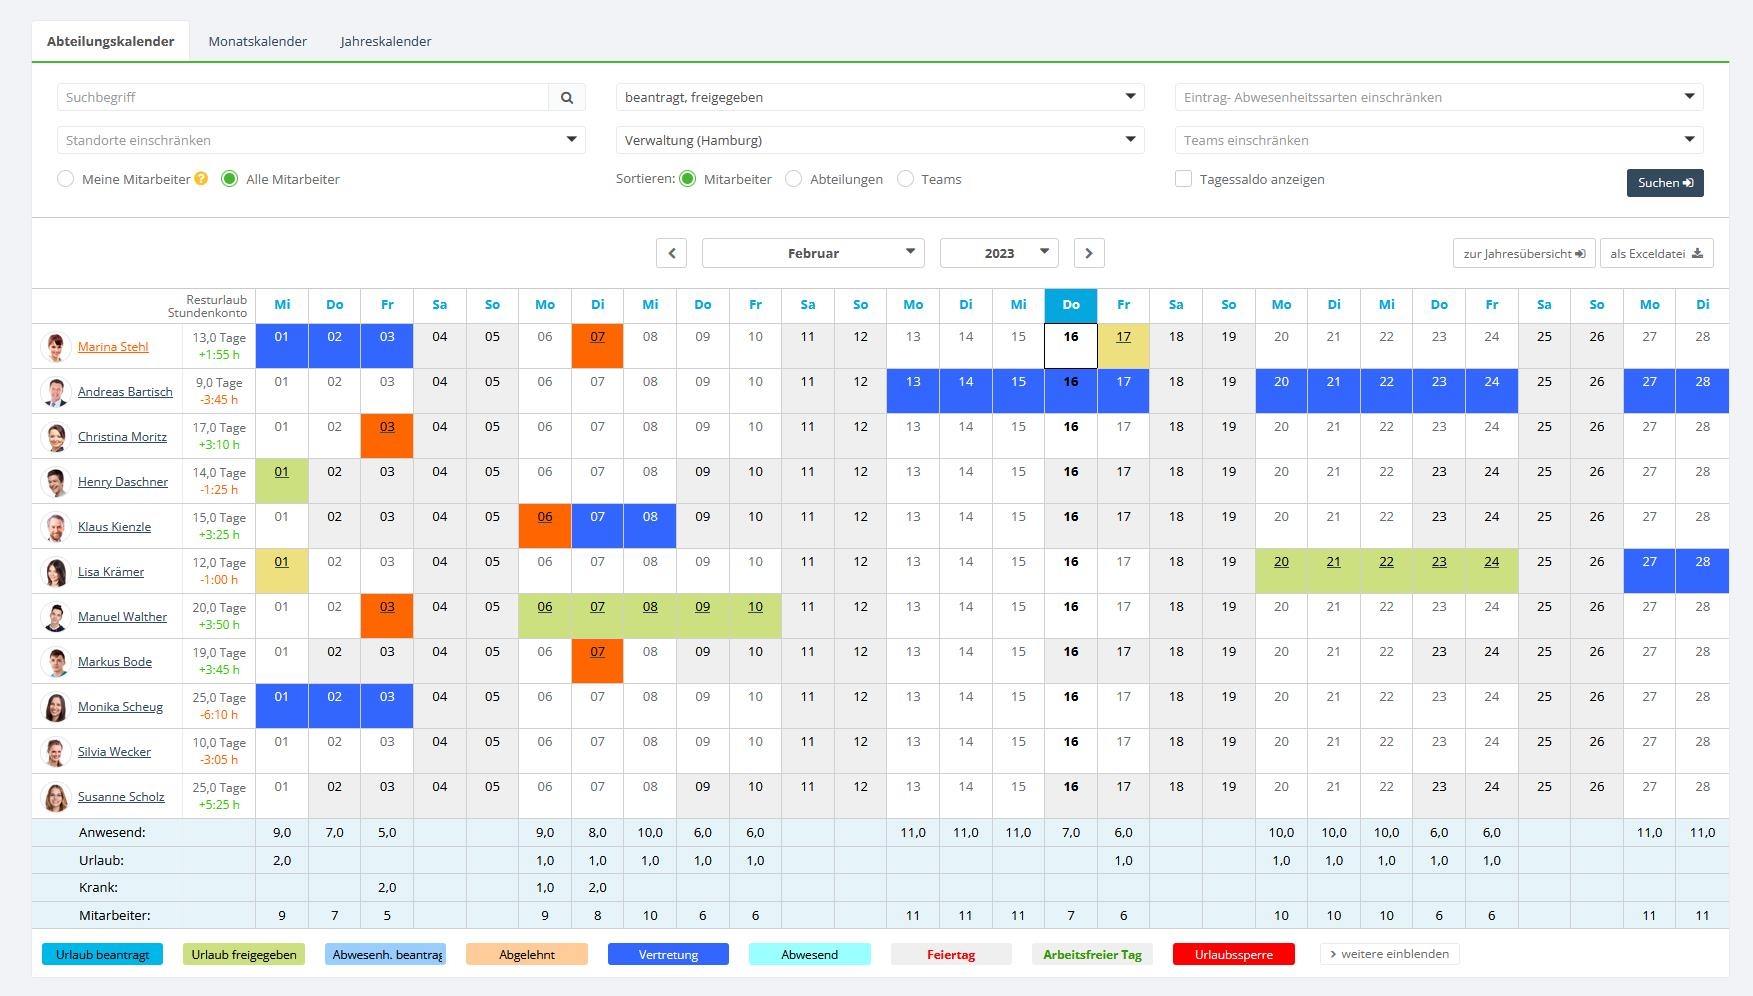Click the help icon beside Meine Mitarbeiter

point(201,179)
